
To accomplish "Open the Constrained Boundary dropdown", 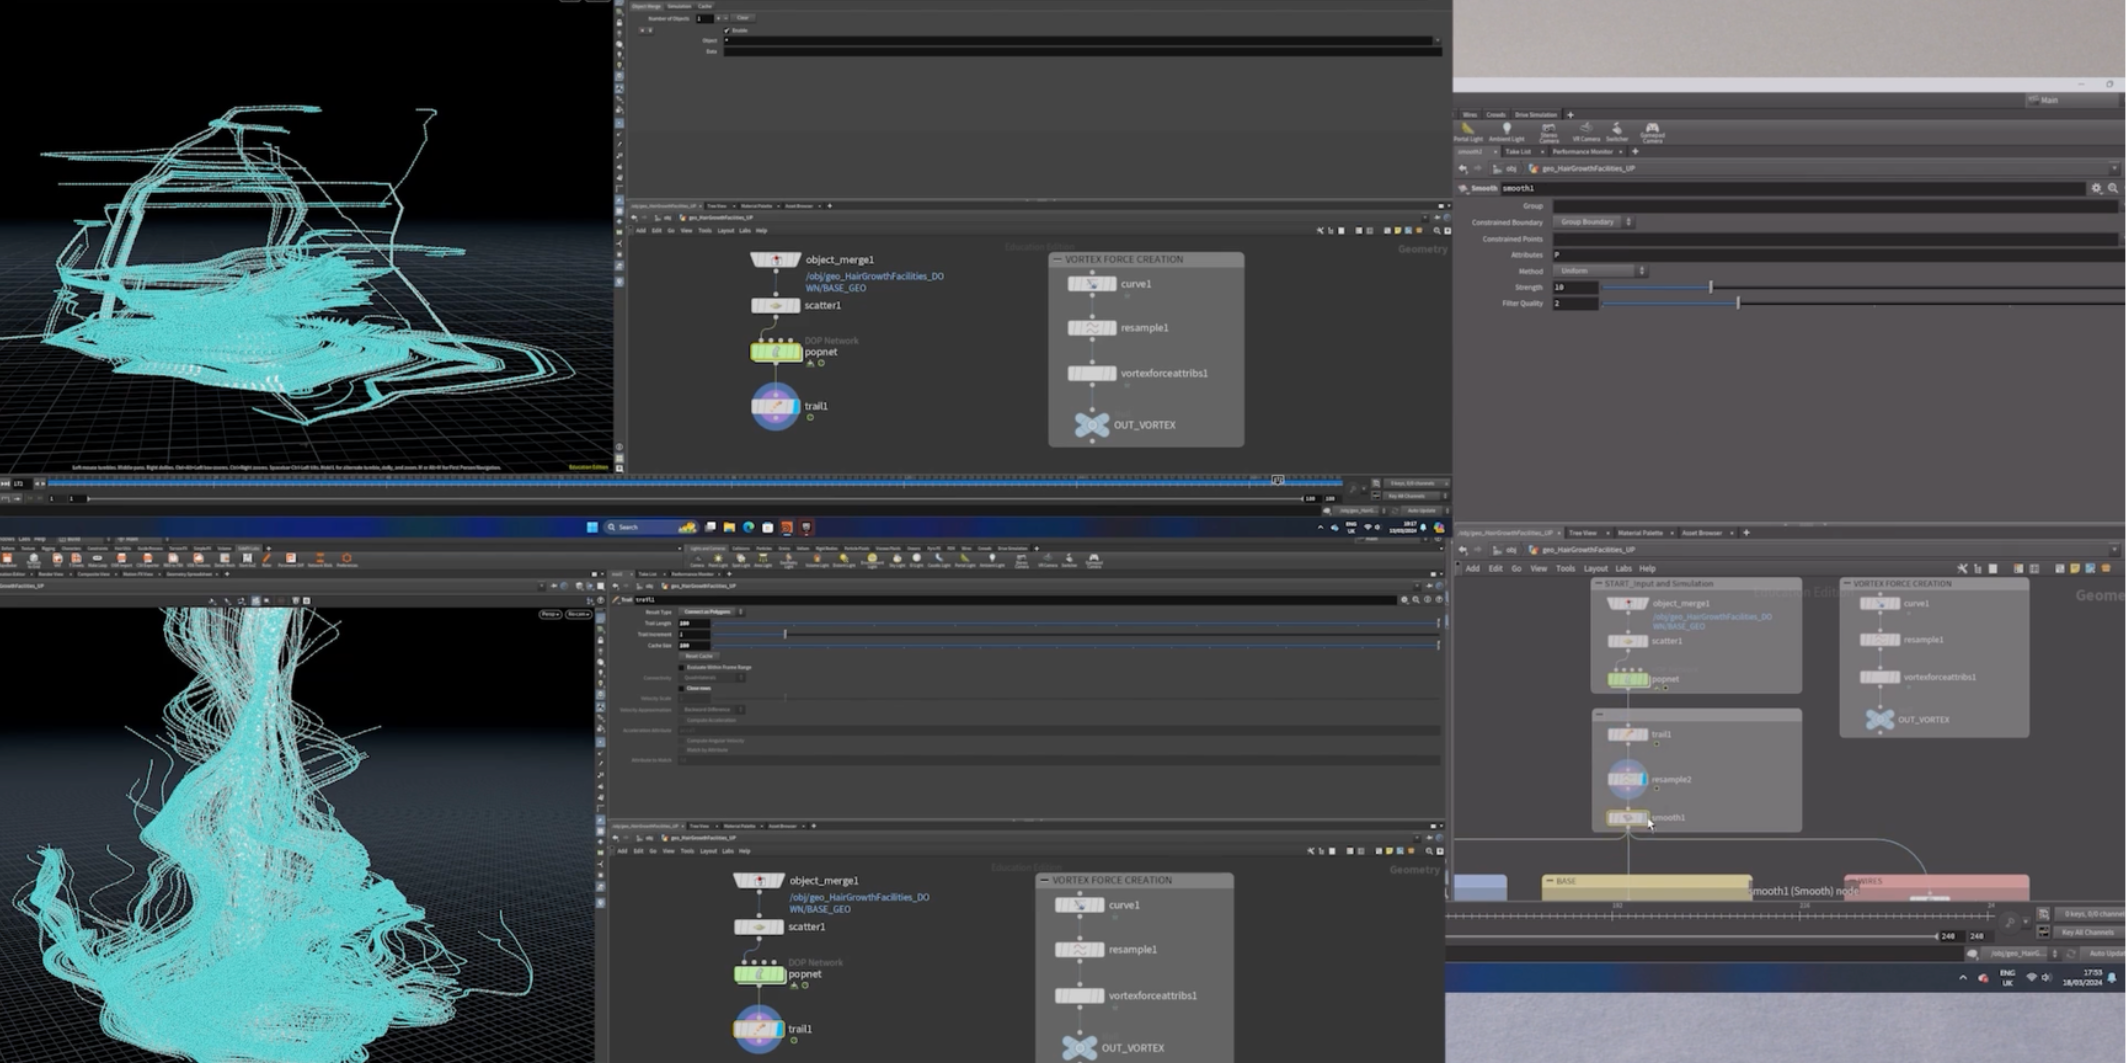I will pos(1595,222).
